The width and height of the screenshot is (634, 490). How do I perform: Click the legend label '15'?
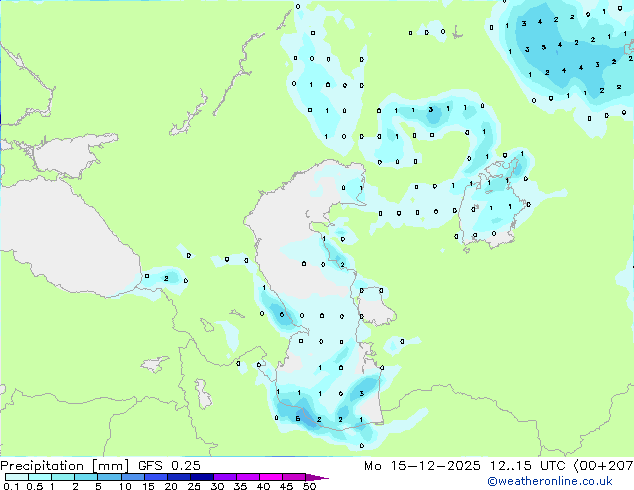pyautogui.click(x=148, y=486)
